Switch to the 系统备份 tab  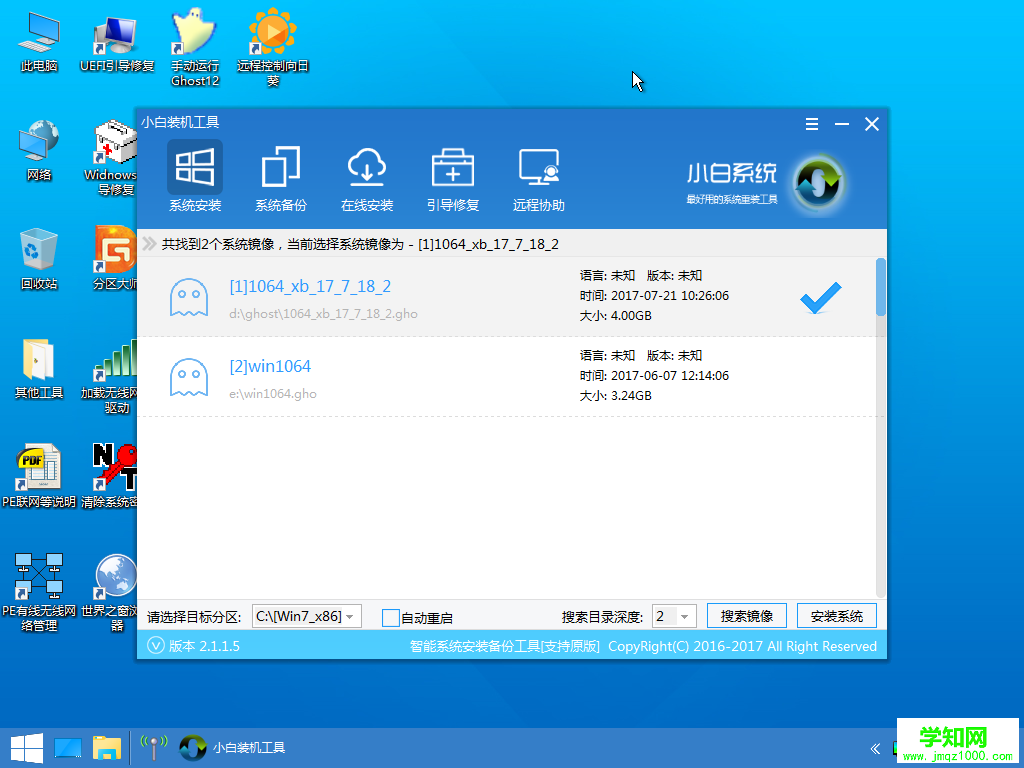tap(280, 179)
